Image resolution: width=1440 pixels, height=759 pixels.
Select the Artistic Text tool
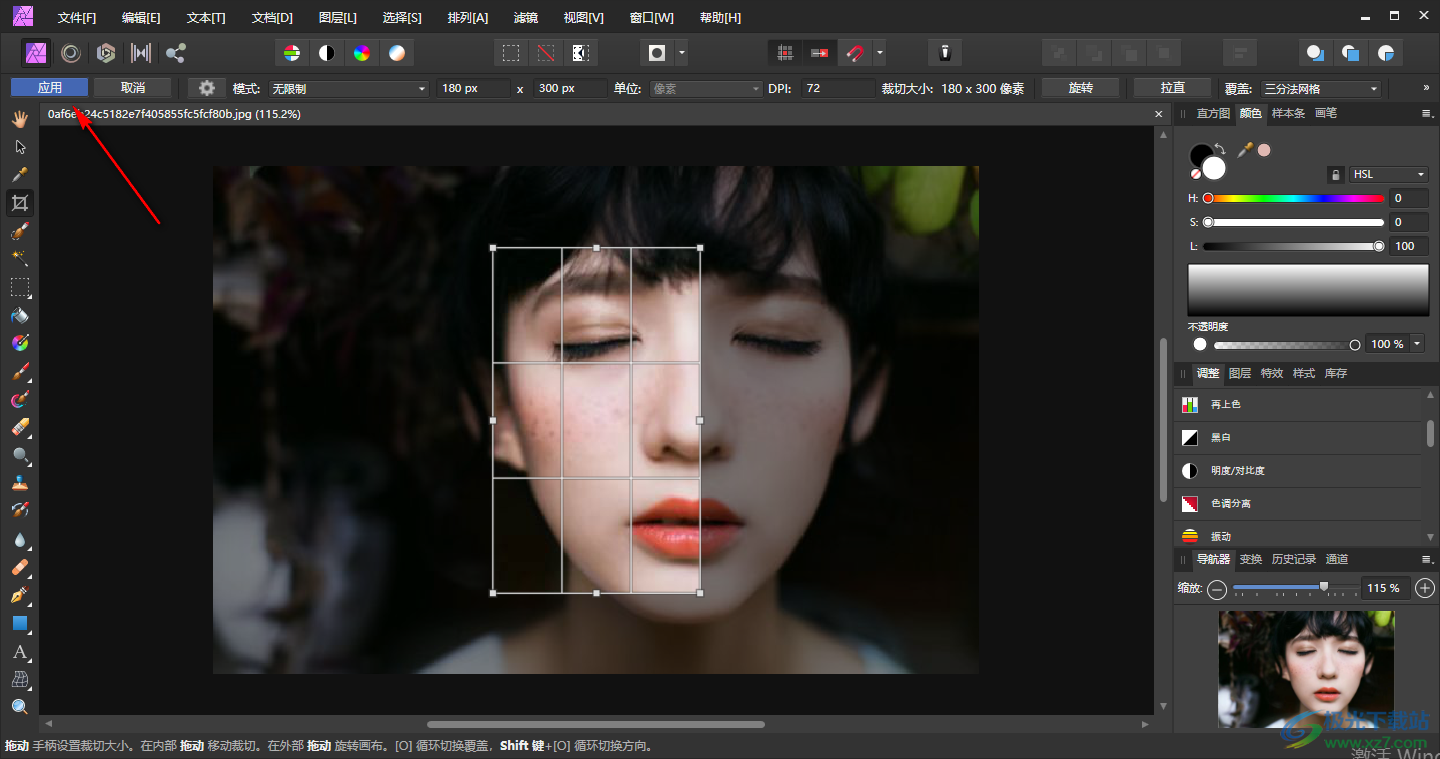coord(19,651)
